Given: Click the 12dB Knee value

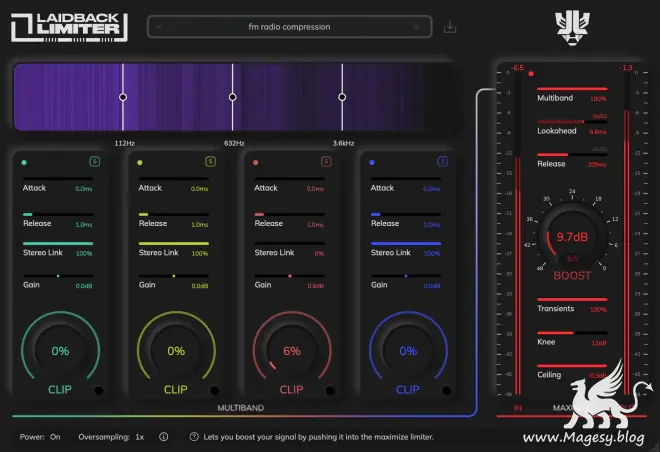Looking at the screenshot, I should pos(599,343).
